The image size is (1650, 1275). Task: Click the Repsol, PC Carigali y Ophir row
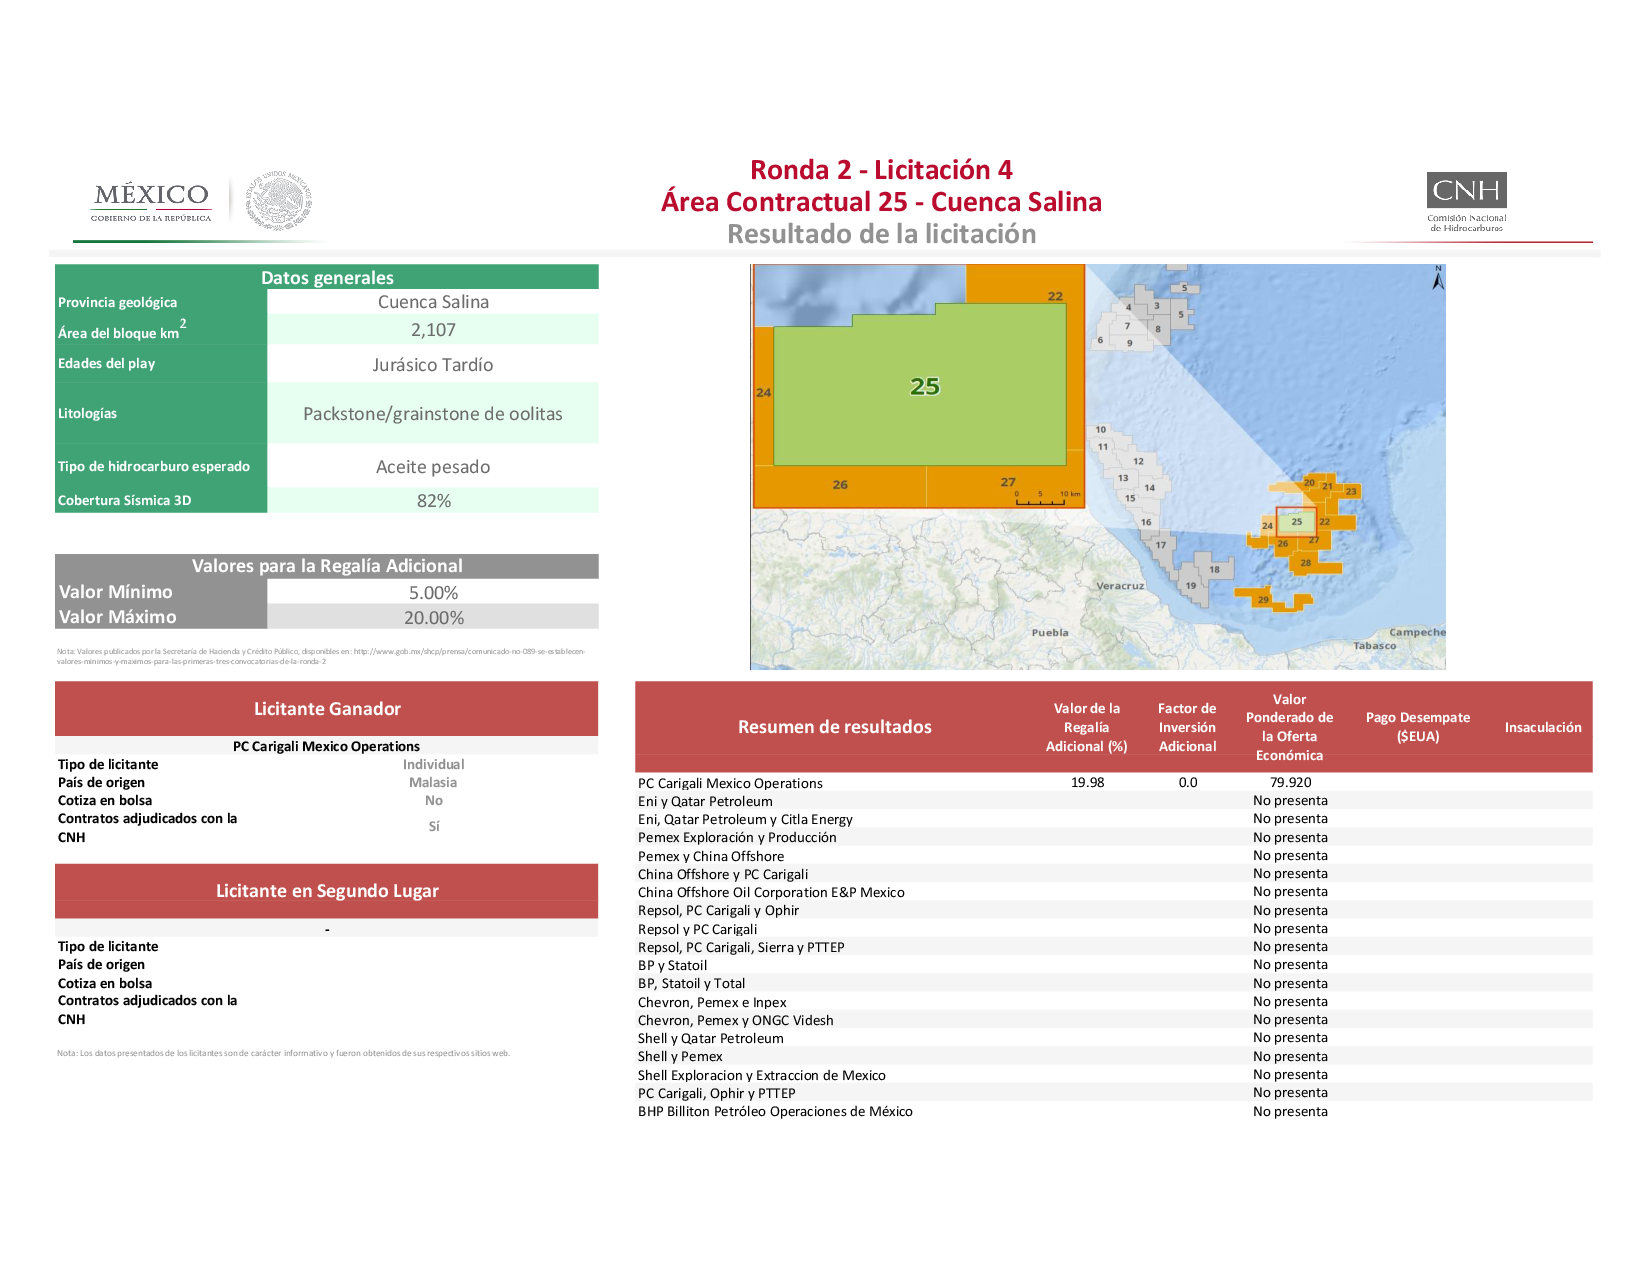tap(1114, 911)
